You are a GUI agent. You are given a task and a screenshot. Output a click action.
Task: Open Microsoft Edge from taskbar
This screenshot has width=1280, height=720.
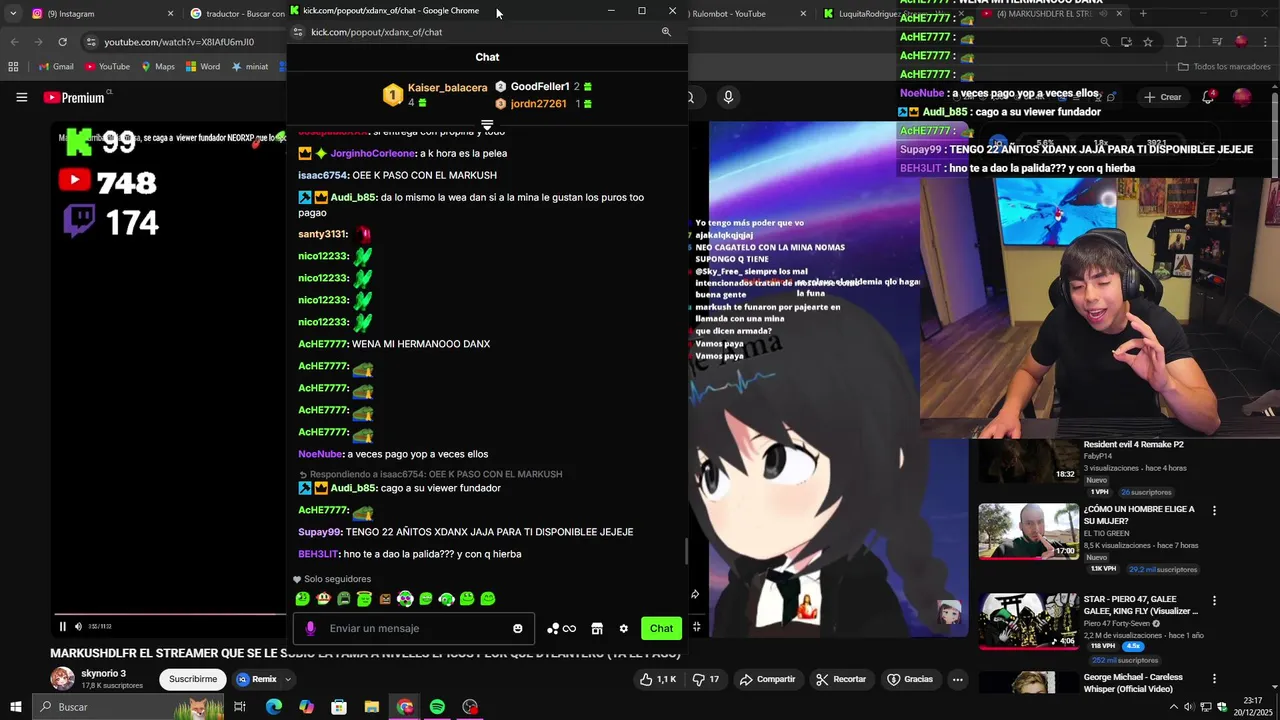274,707
